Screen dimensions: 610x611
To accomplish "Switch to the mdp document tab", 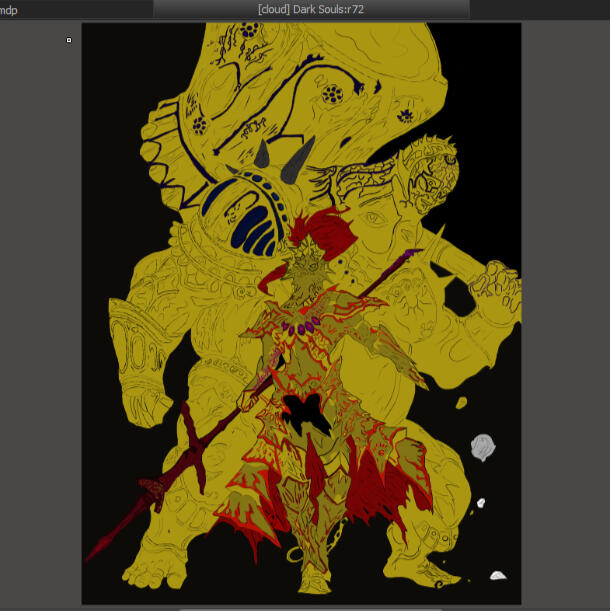I will [10, 9].
